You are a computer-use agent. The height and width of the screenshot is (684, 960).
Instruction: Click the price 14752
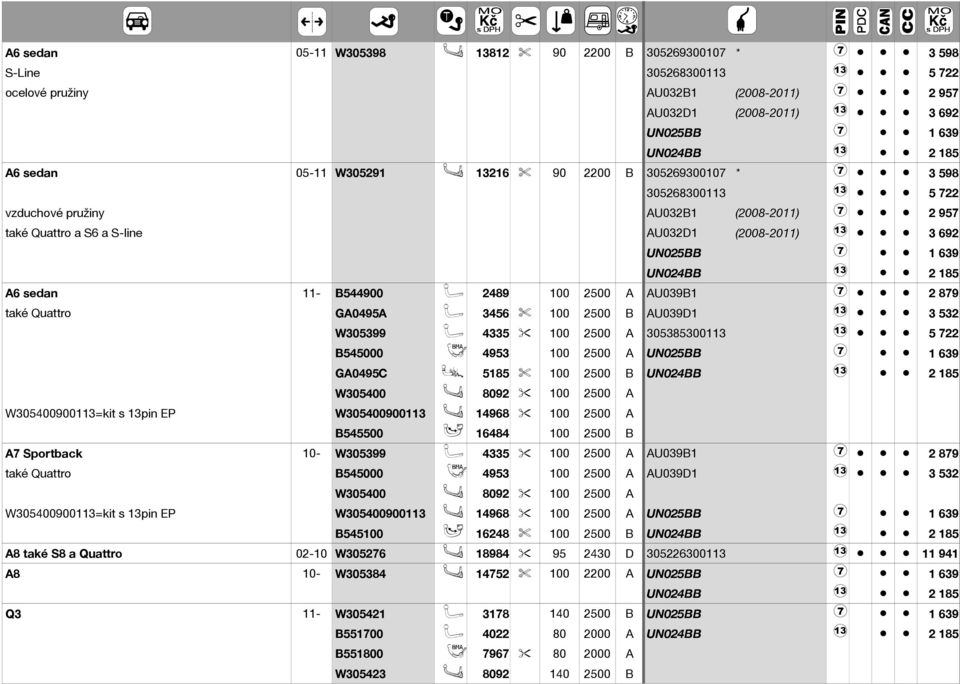pos(492,574)
